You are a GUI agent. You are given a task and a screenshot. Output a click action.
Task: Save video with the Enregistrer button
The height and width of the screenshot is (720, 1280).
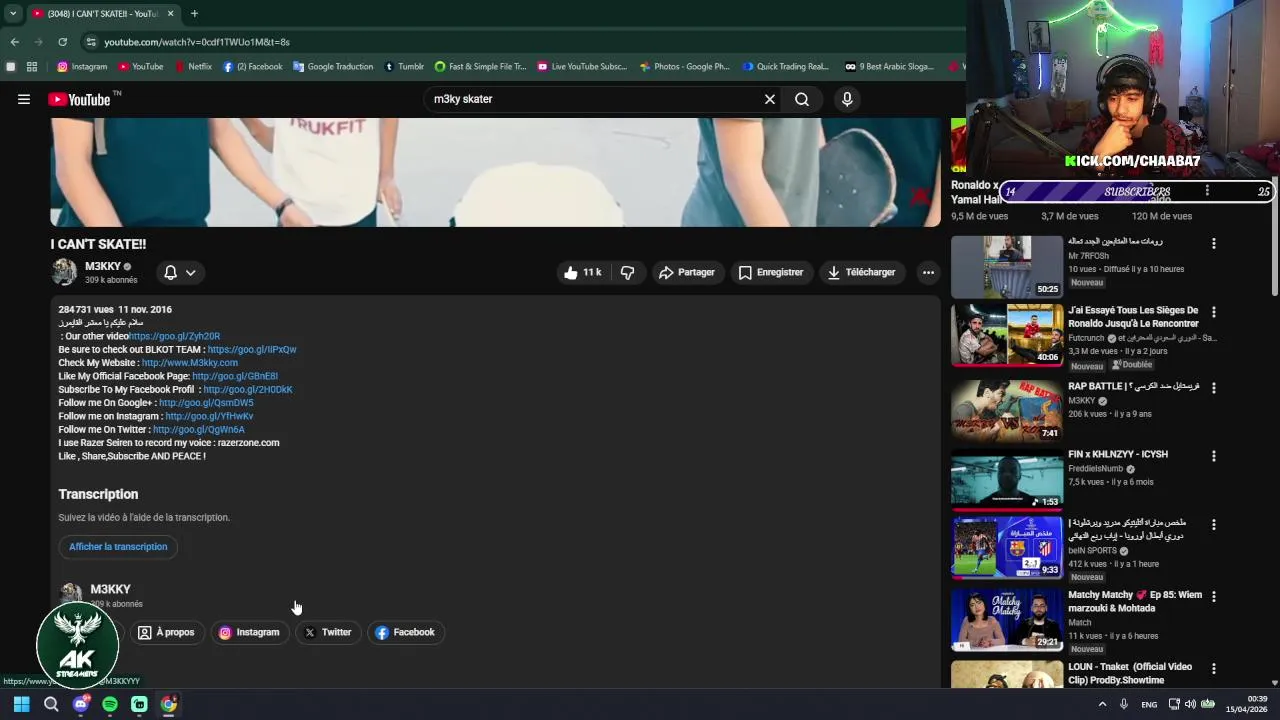pyautogui.click(x=771, y=272)
